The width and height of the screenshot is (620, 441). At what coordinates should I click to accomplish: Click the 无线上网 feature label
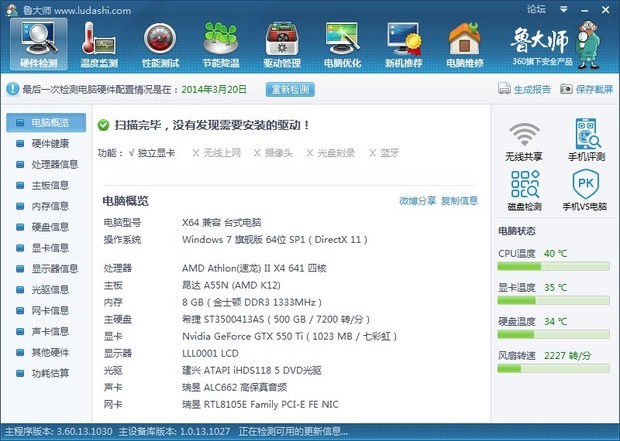tap(222, 153)
